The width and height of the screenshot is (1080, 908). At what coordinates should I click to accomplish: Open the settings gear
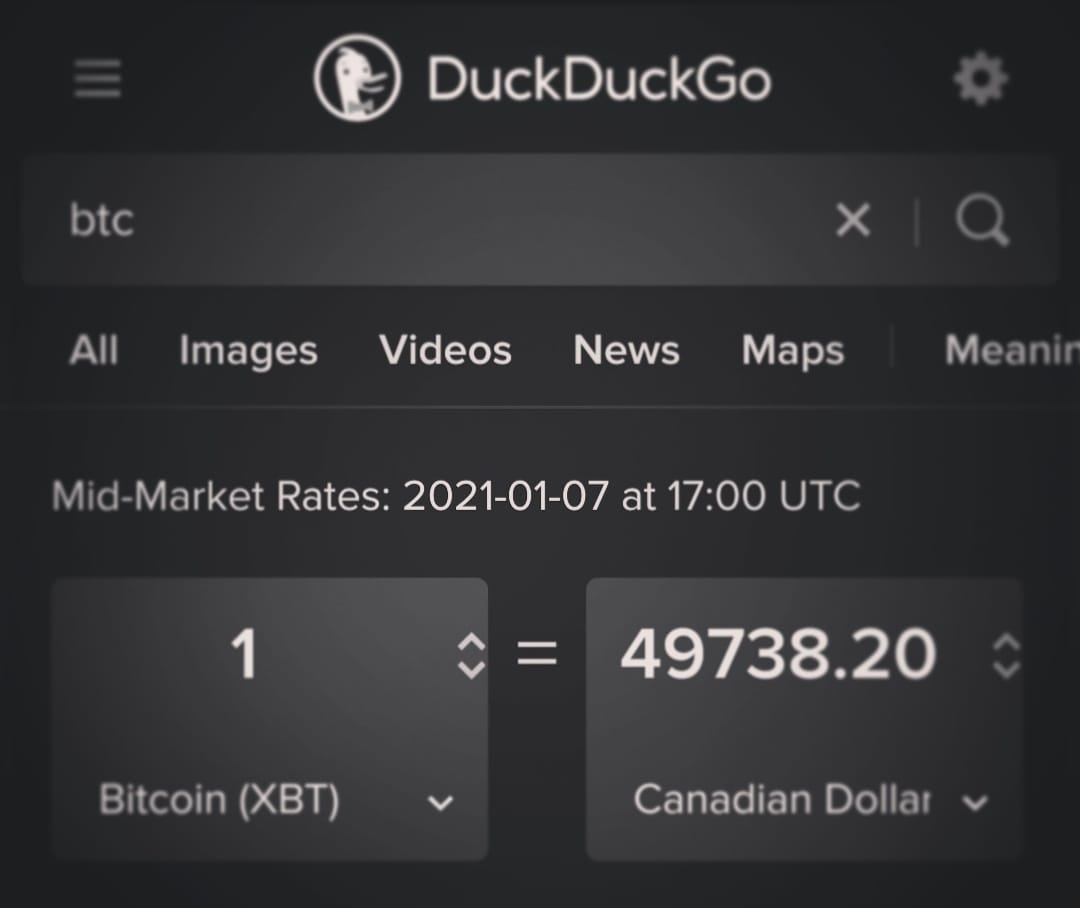pos(980,79)
